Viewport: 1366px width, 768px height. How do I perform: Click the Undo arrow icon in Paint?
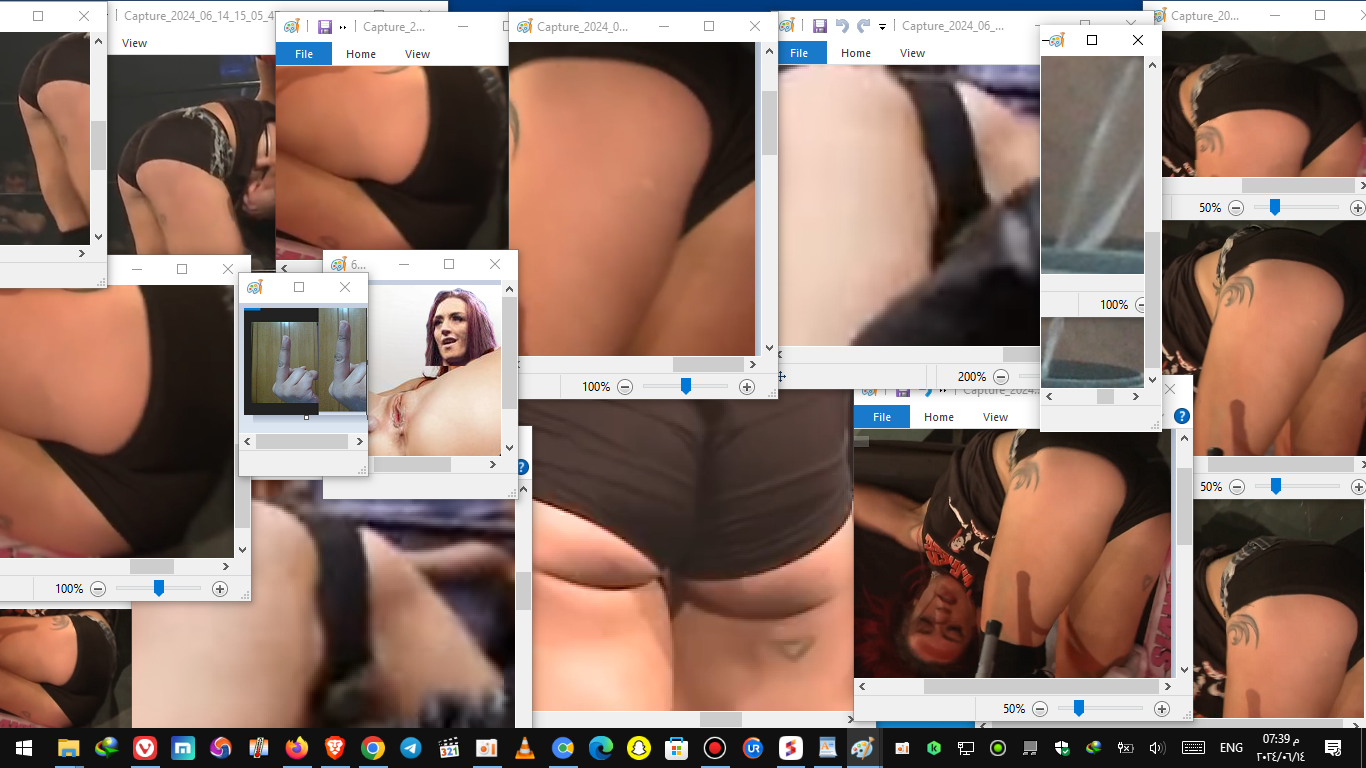(x=842, y=26)
